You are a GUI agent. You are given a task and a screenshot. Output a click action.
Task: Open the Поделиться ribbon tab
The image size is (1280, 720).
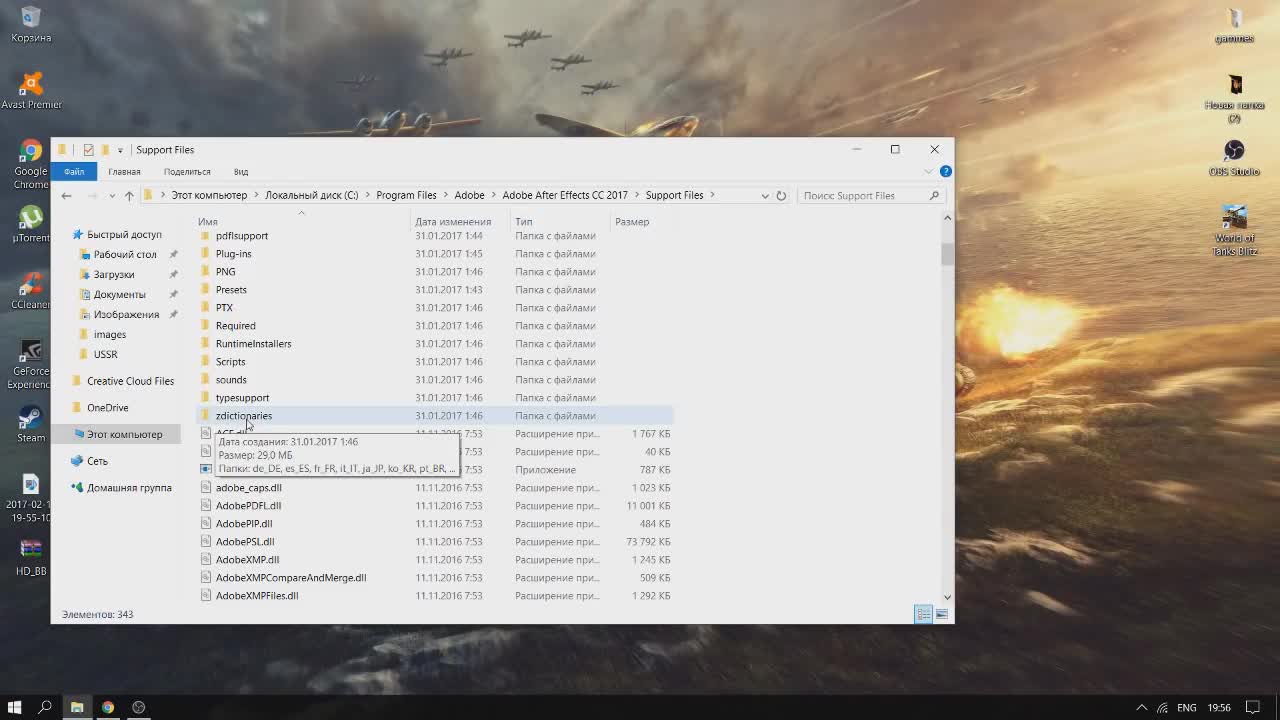(187, 172)
